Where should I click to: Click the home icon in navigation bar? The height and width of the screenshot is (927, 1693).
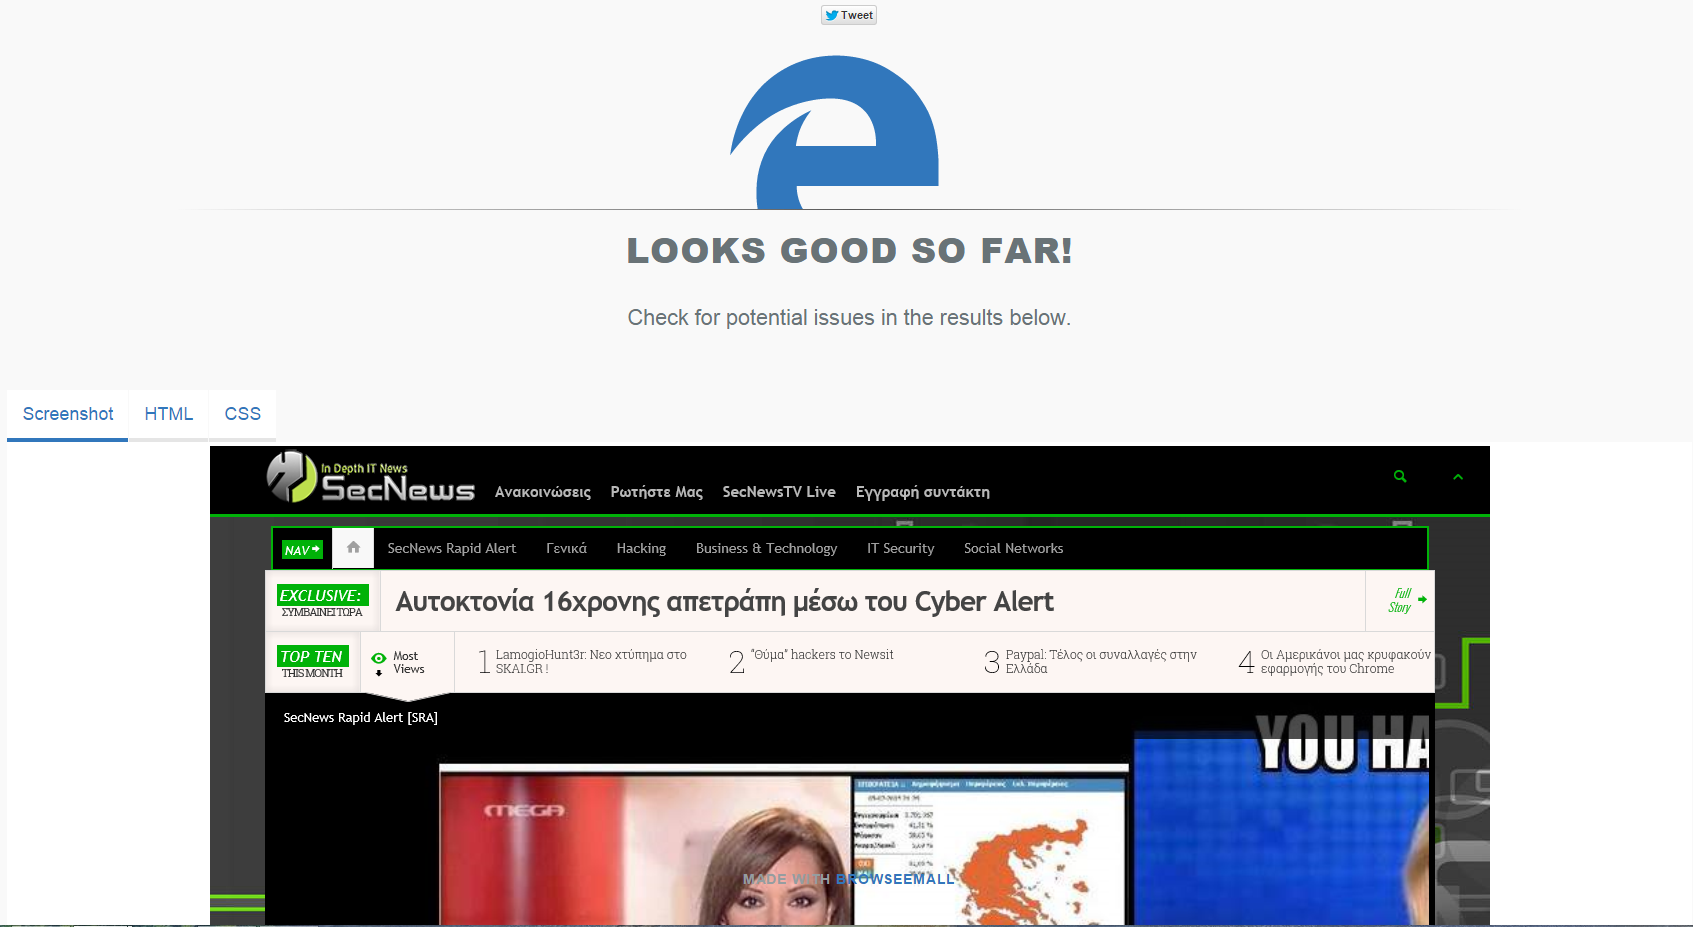(x=353, y=548)
